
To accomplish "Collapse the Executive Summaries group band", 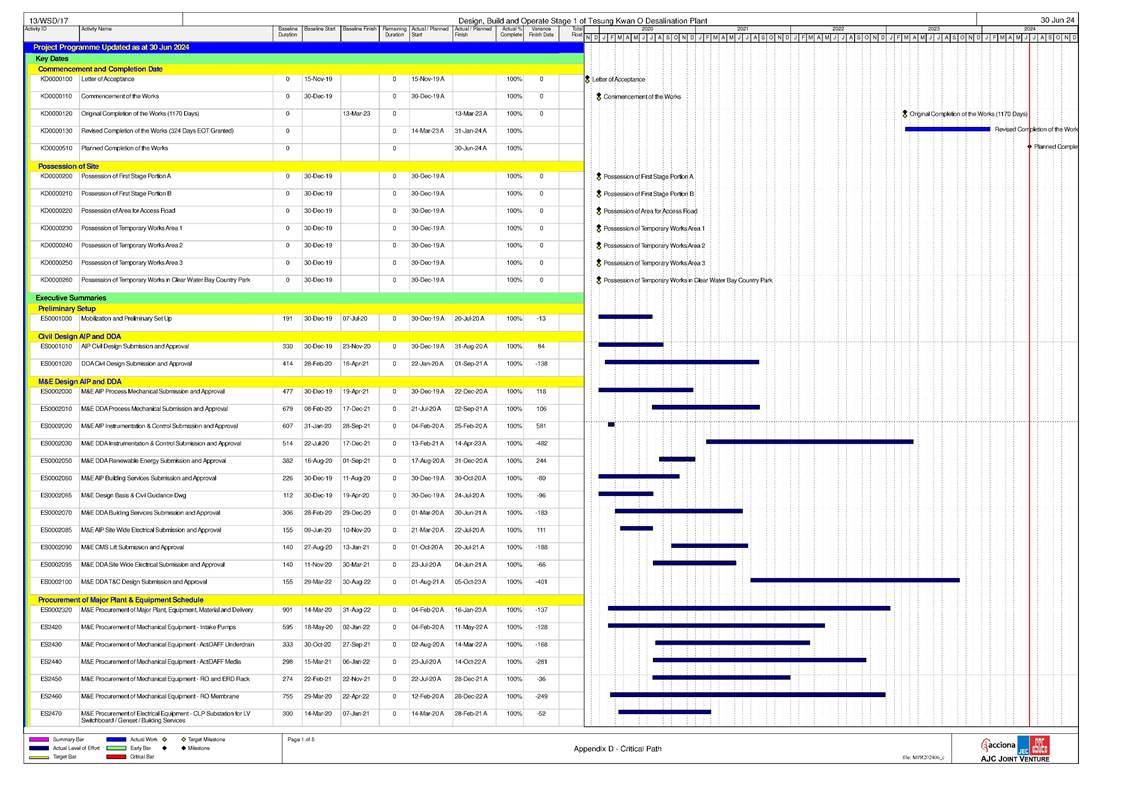I will 70,298.
